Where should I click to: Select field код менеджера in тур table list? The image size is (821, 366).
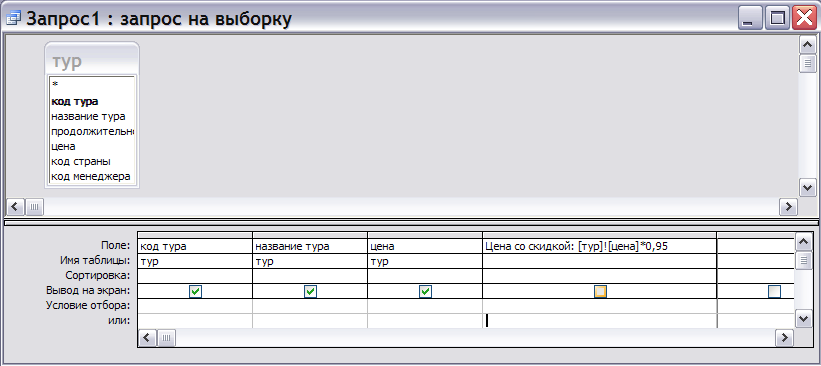(x=92, y=176)
